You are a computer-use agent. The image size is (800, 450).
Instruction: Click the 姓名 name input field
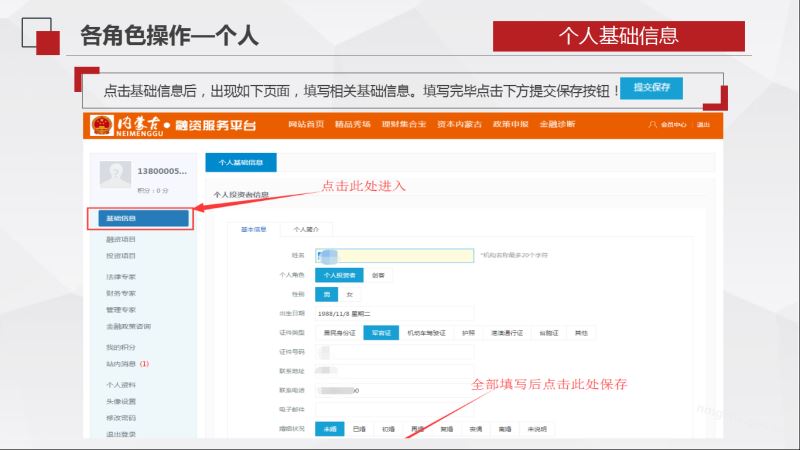point(394,256)
